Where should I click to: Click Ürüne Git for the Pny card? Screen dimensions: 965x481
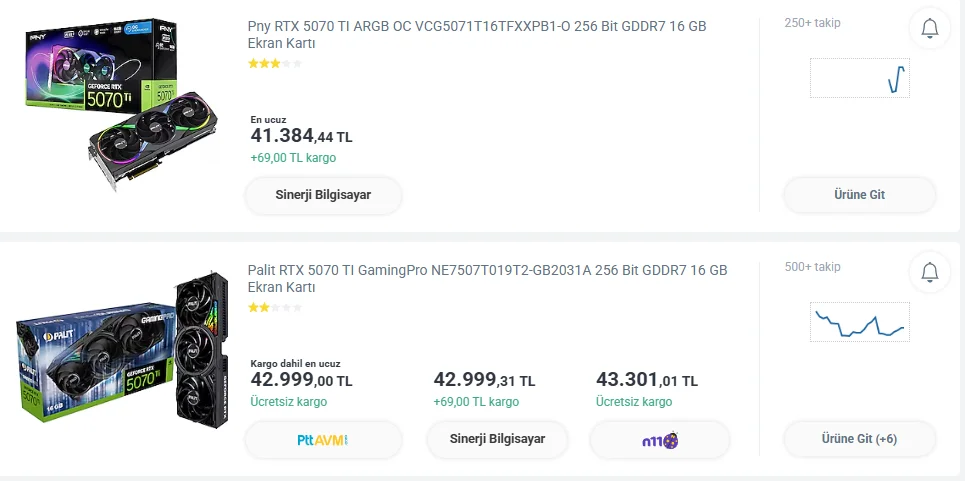point(859,195)
